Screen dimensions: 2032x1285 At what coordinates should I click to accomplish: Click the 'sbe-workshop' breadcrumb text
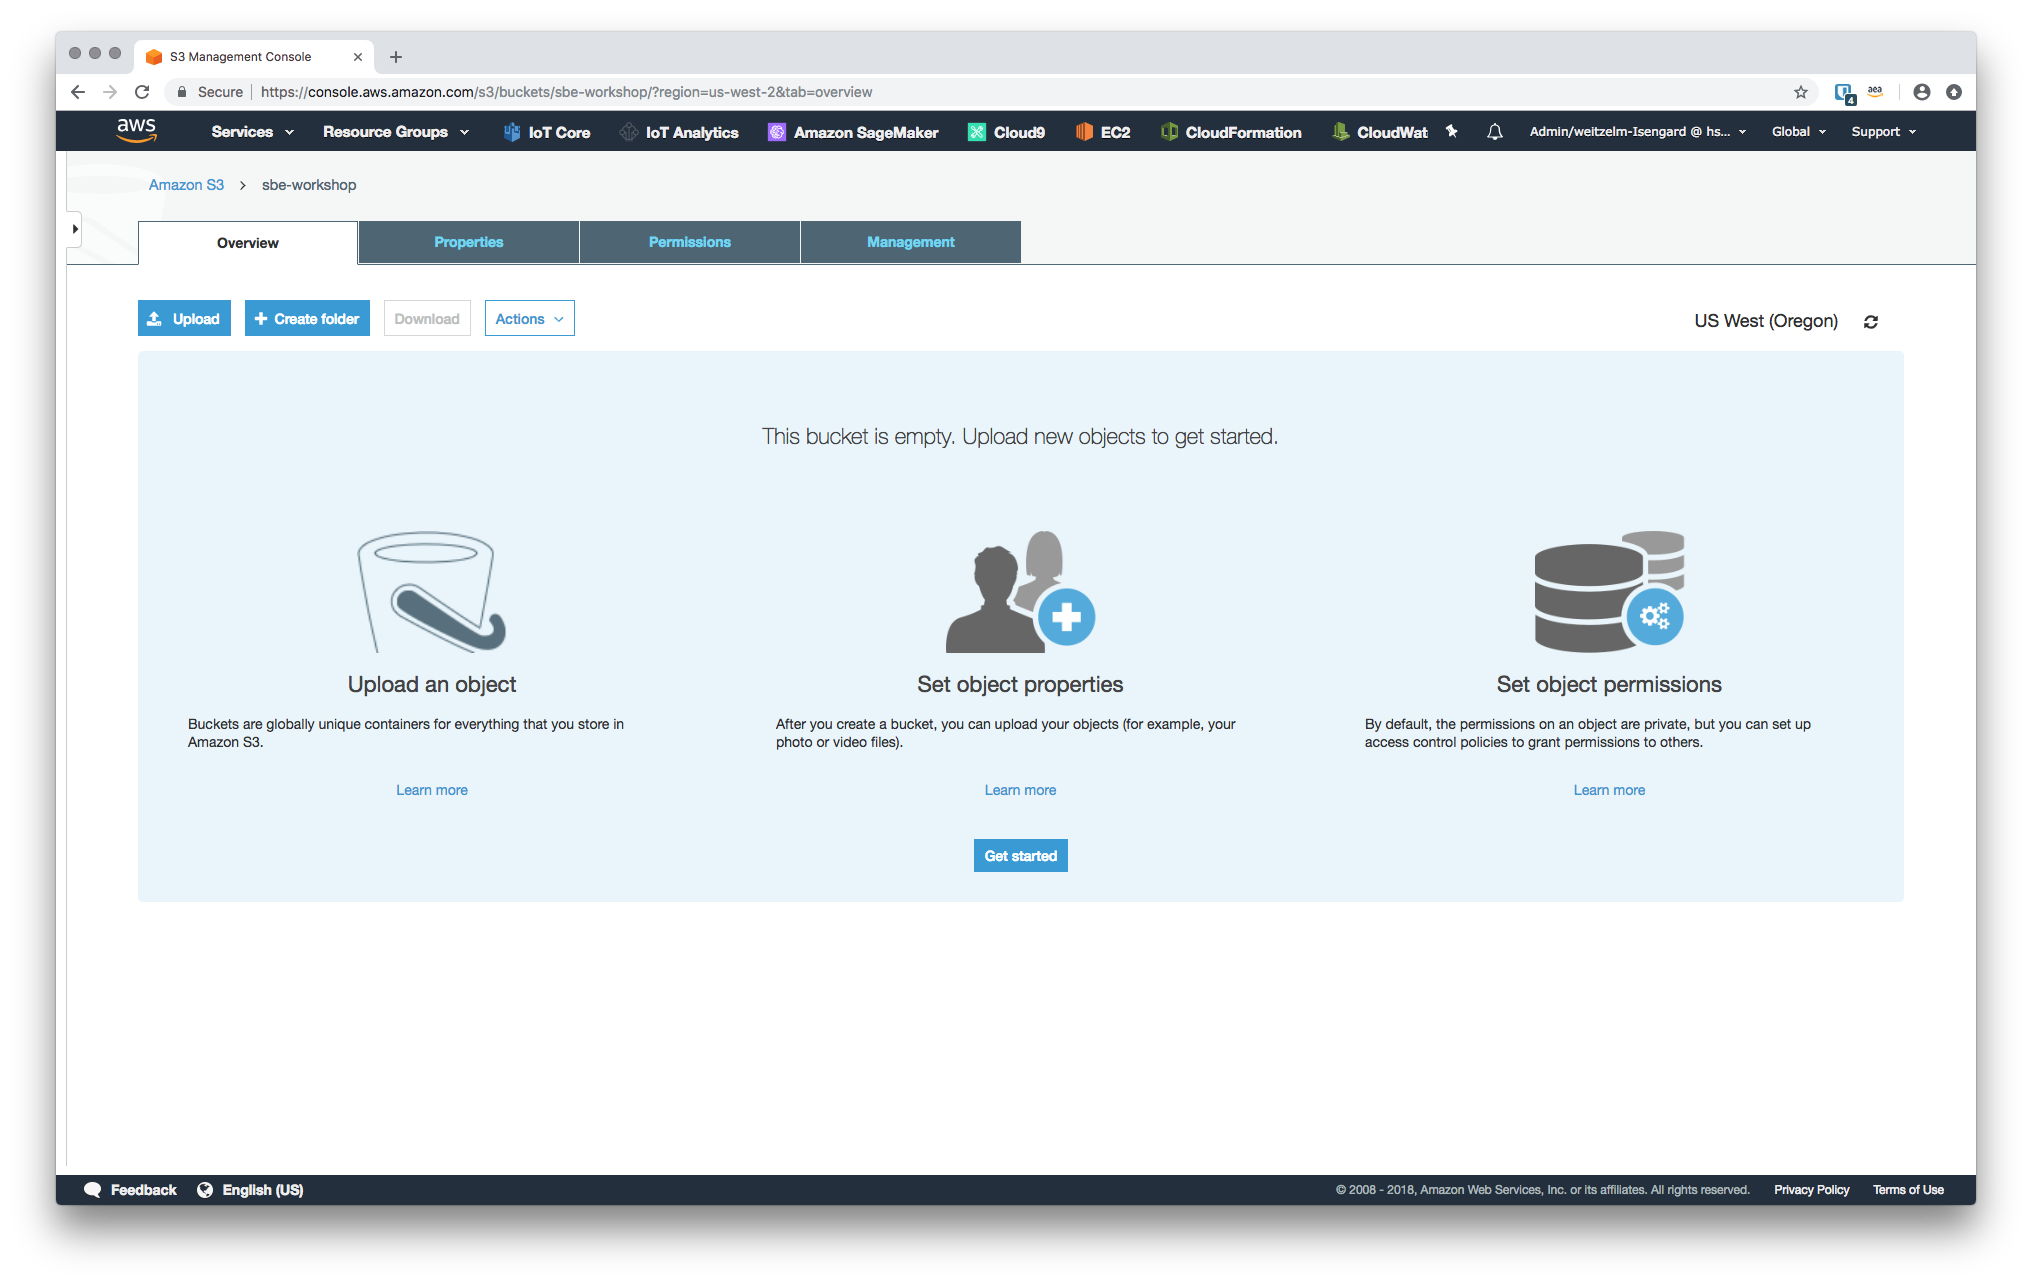coord(309,185)
